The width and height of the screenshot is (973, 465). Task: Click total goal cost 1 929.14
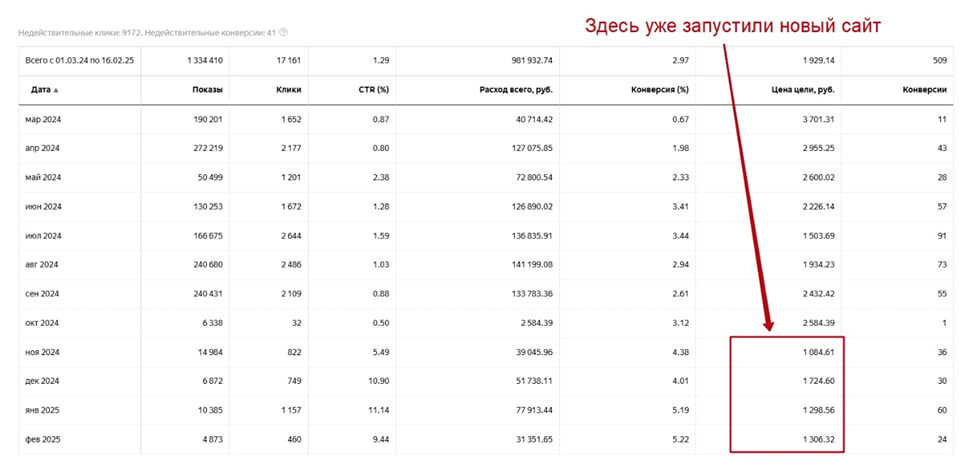816,61
